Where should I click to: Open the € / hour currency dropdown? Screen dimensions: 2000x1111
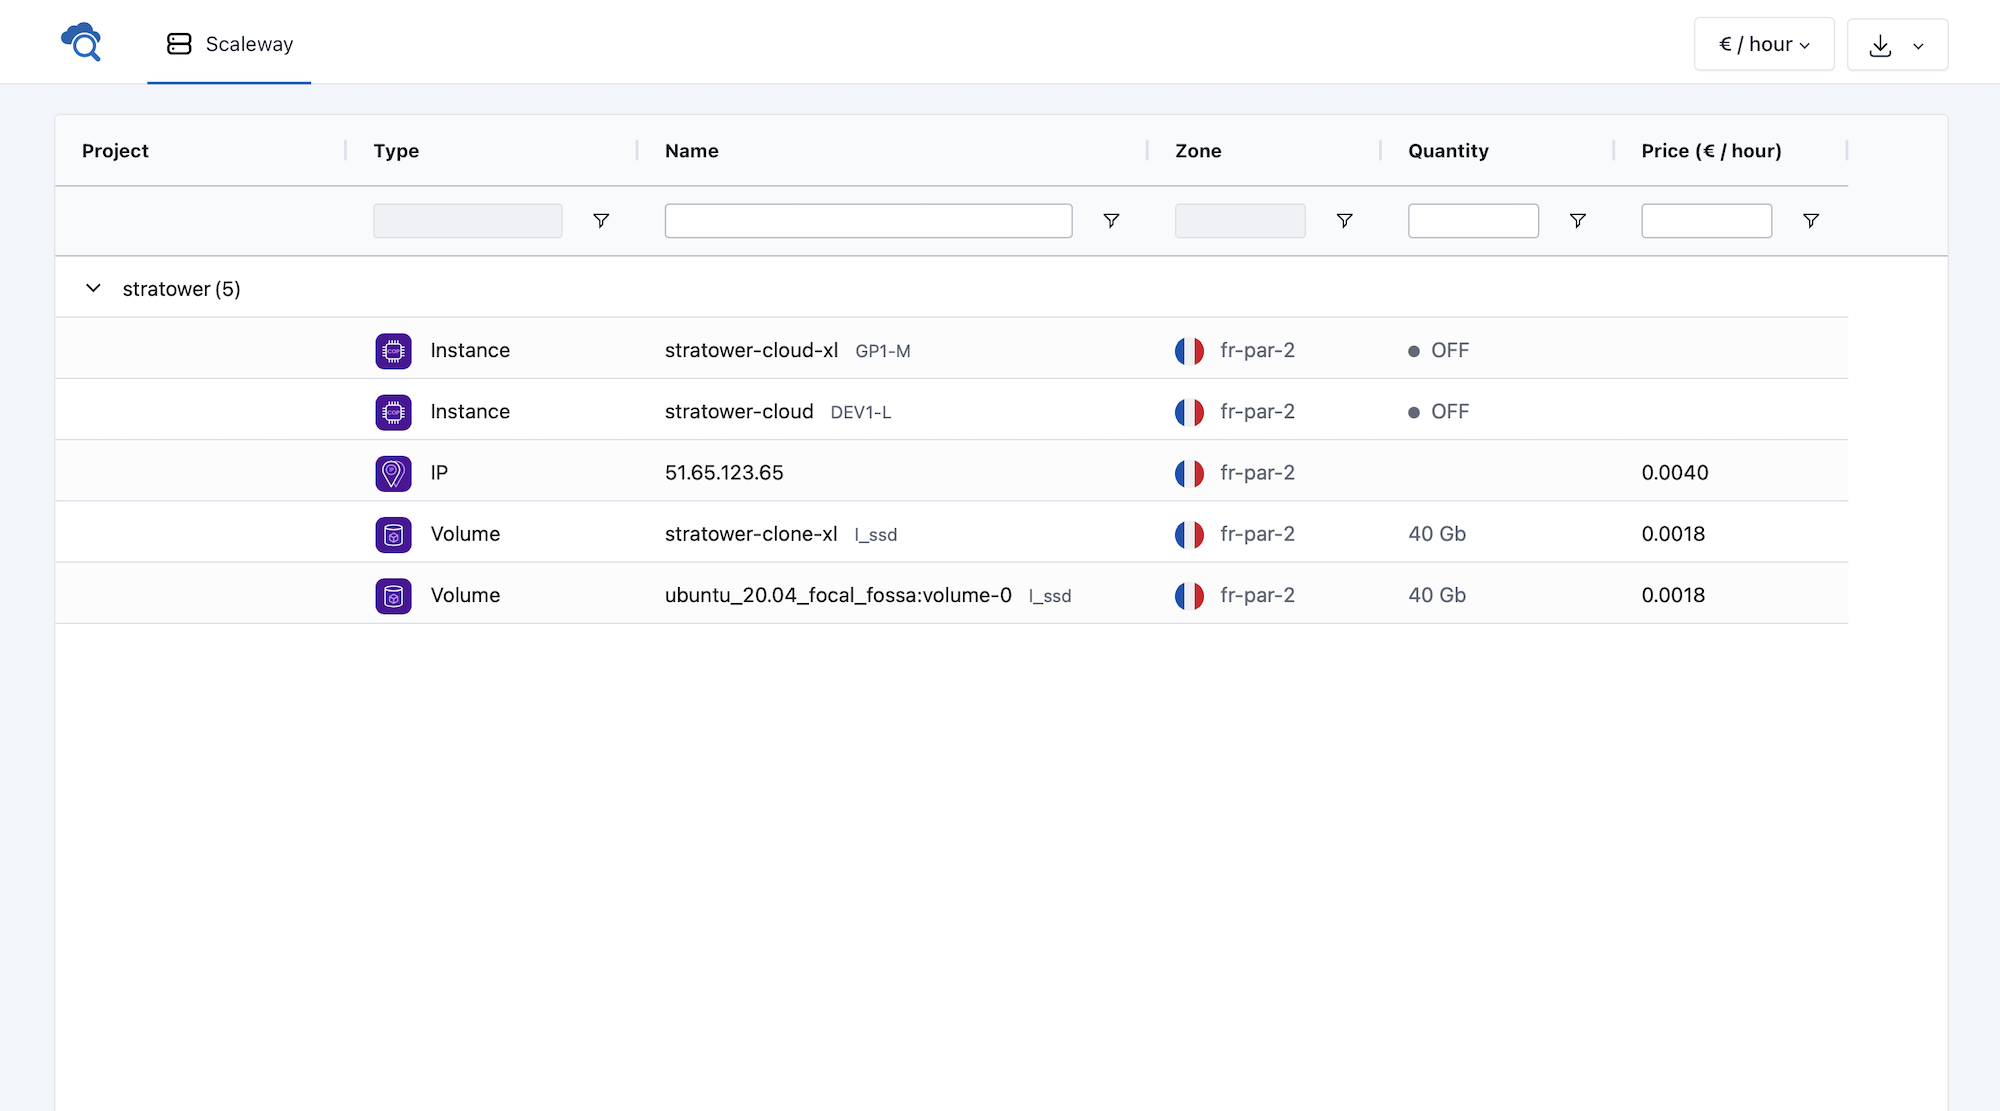click(1764, 44)
